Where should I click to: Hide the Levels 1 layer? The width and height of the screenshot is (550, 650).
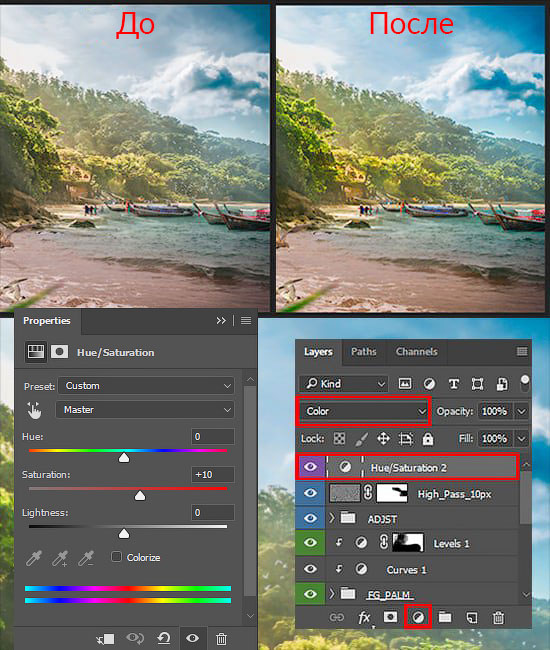pos(310,543)
